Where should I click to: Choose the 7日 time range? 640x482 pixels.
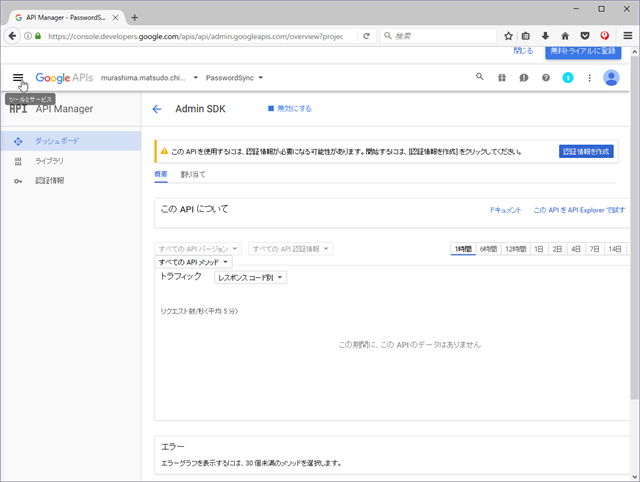coord(595,249)
